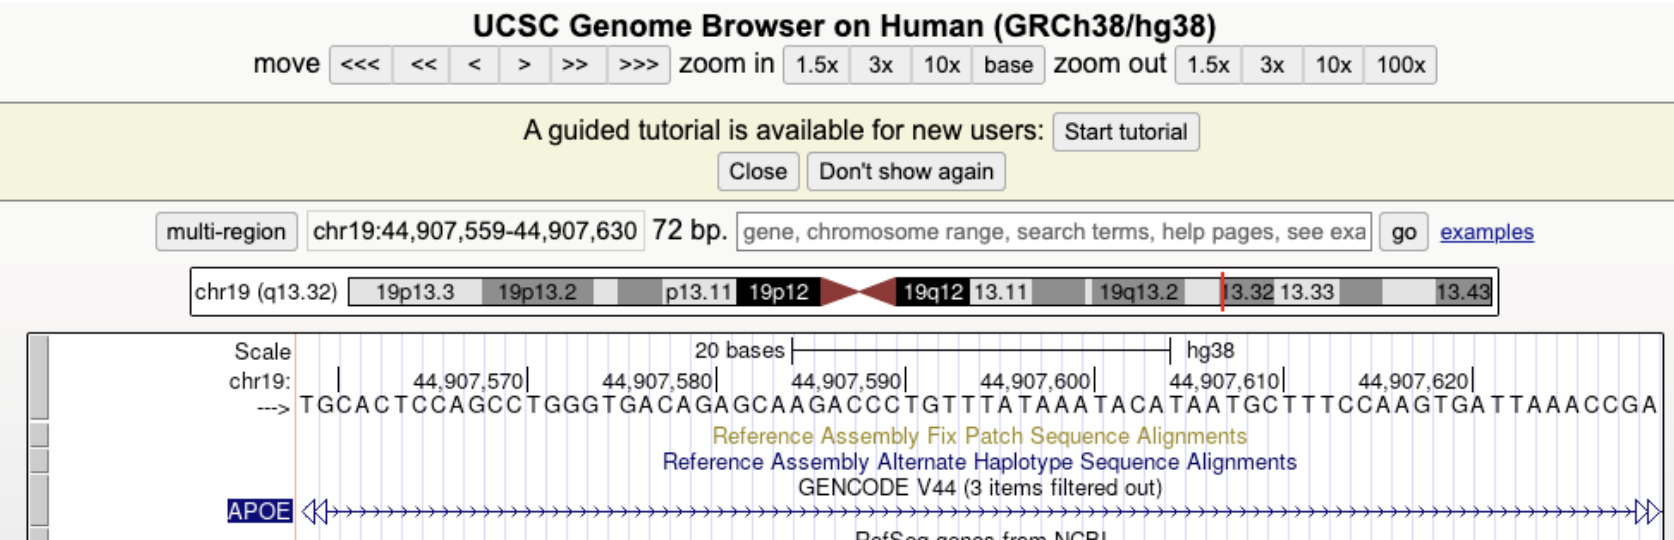The height and width of the screenshot is (540, 1674).
Task: Choose Don't show again for tutorial
Action: pos(906,171)
